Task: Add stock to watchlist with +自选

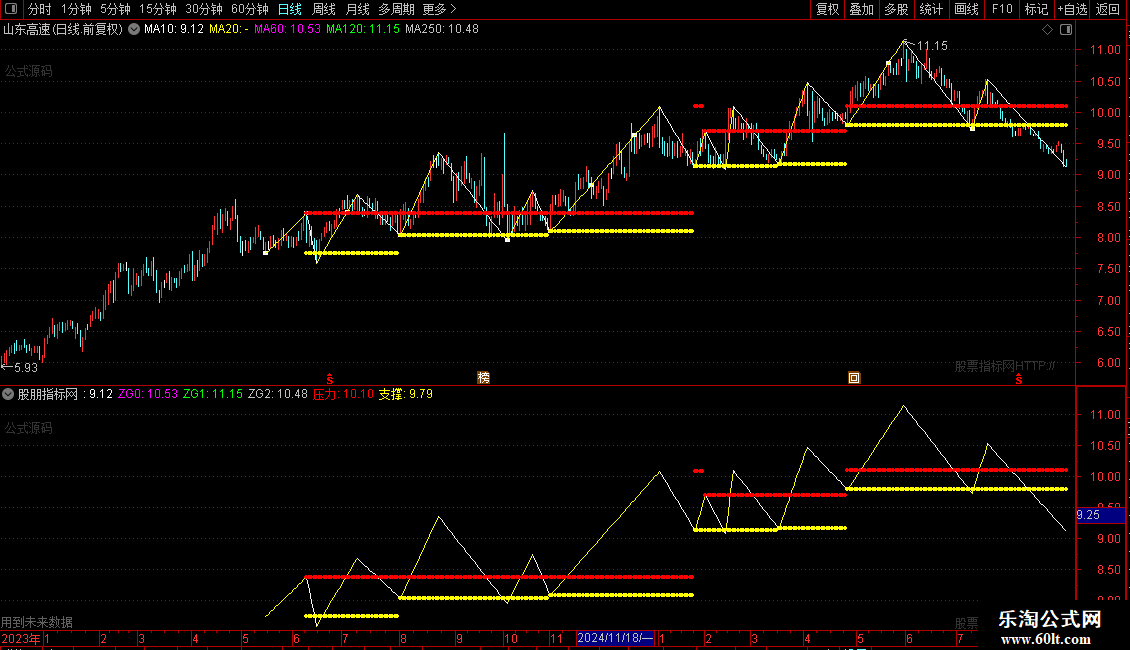Action: coord(1072,9)
